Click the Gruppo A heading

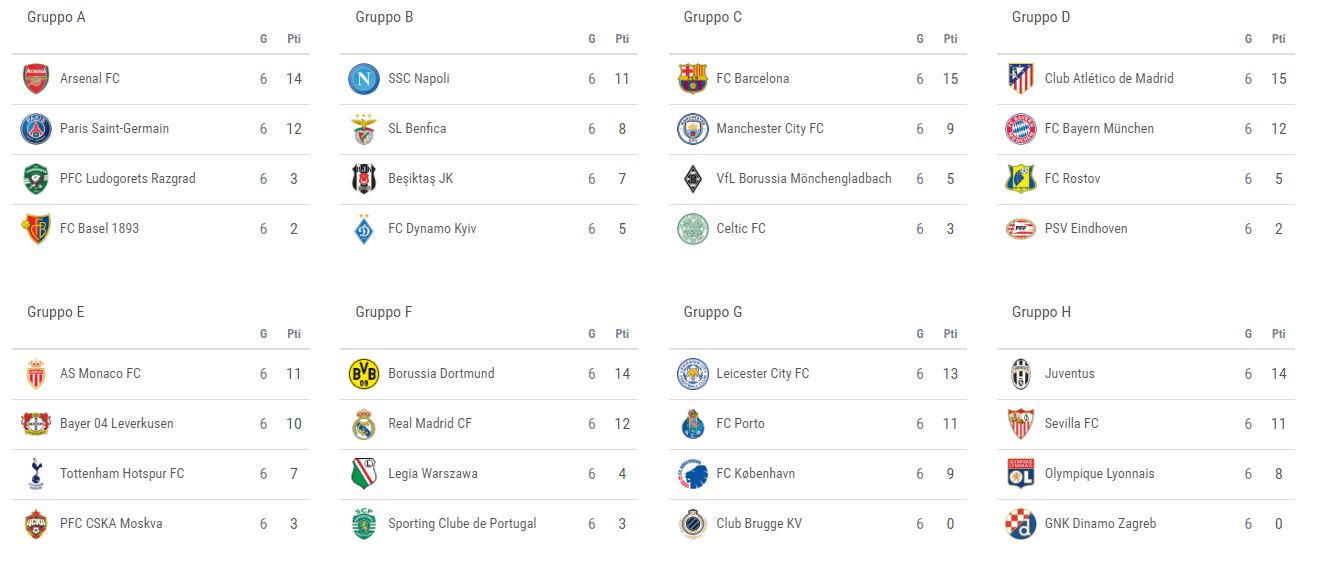point(56,17)
